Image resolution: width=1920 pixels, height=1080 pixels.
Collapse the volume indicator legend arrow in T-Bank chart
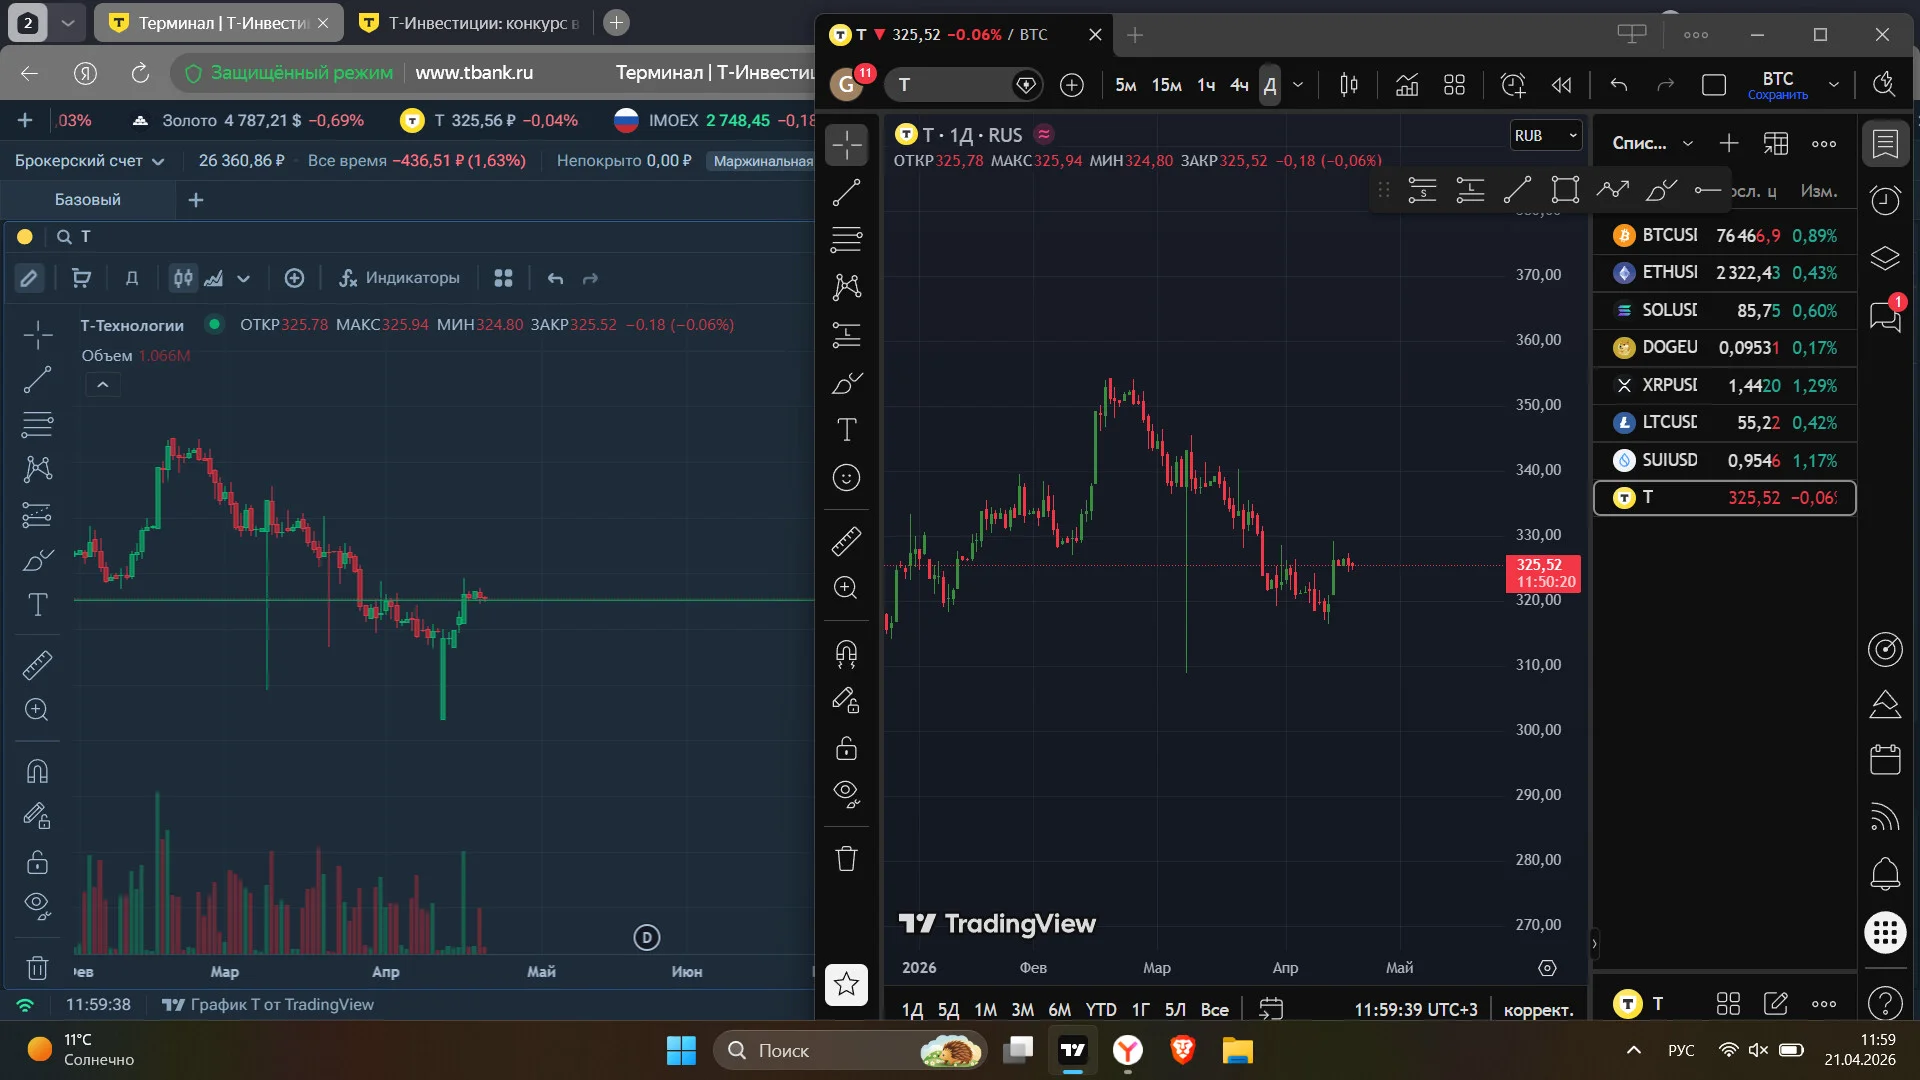[x=102, y=385]
